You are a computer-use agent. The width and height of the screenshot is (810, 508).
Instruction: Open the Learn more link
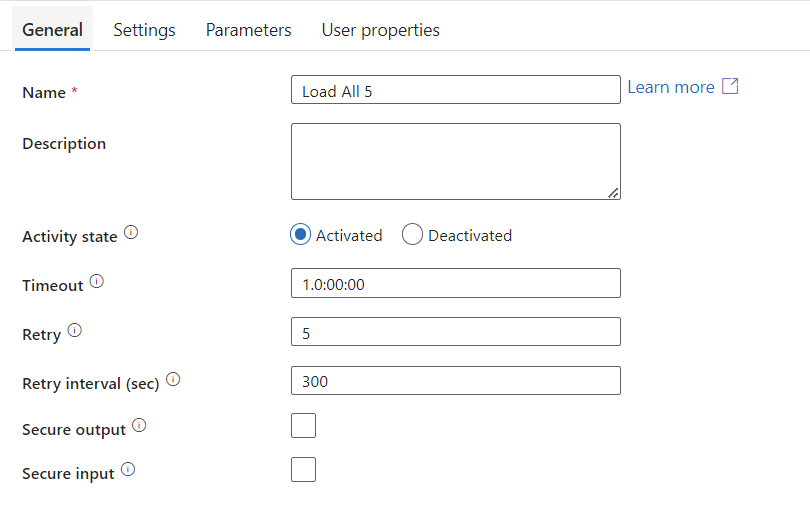tap(671, 87)
